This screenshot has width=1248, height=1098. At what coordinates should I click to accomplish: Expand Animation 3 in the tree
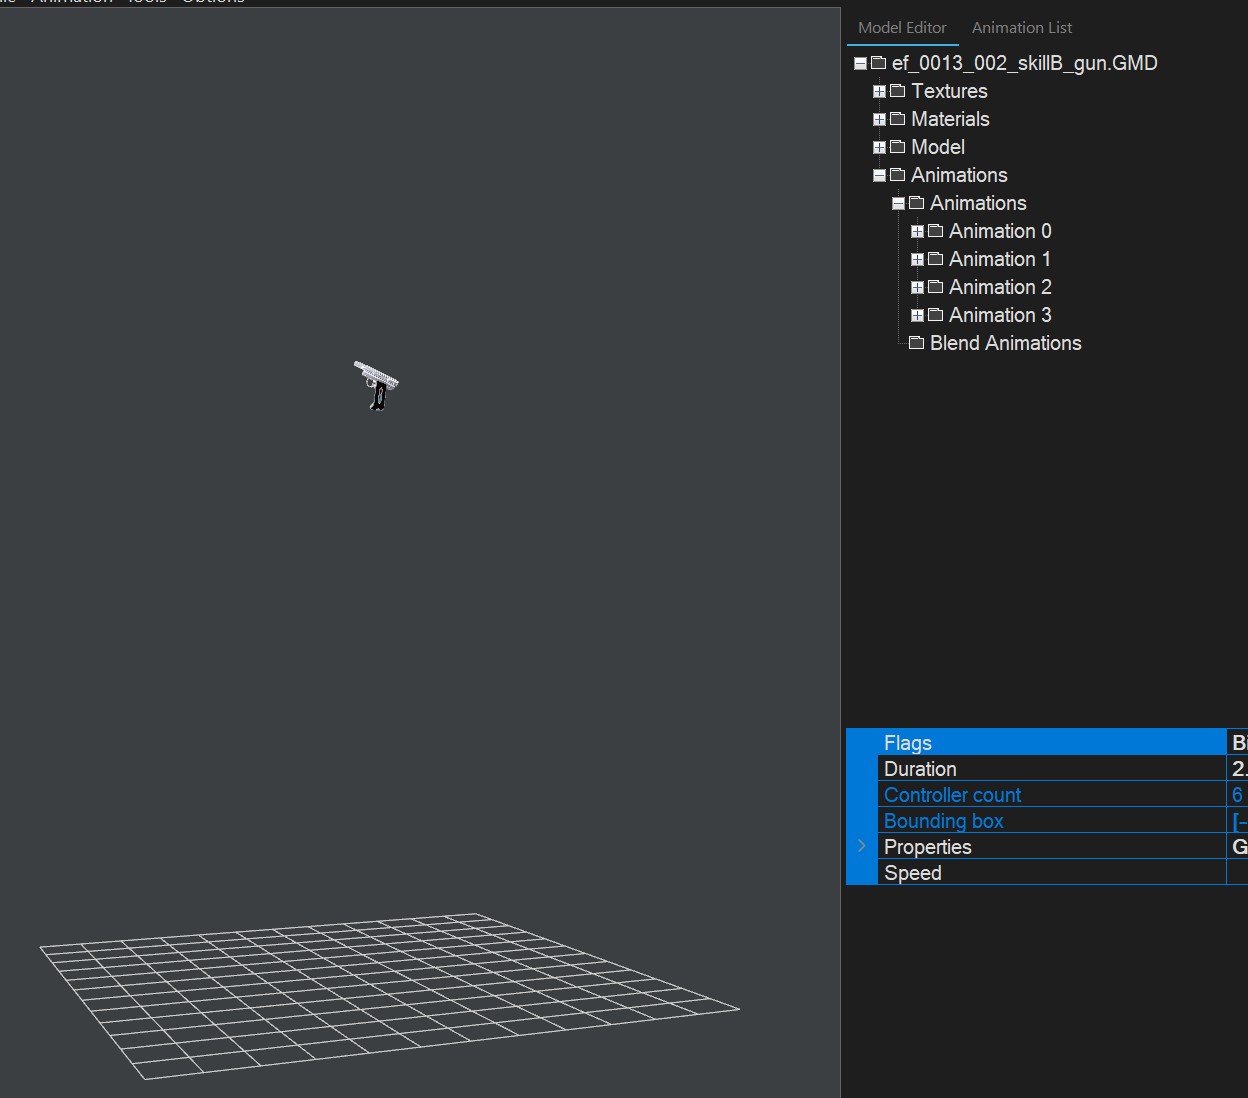click(917, 315)
